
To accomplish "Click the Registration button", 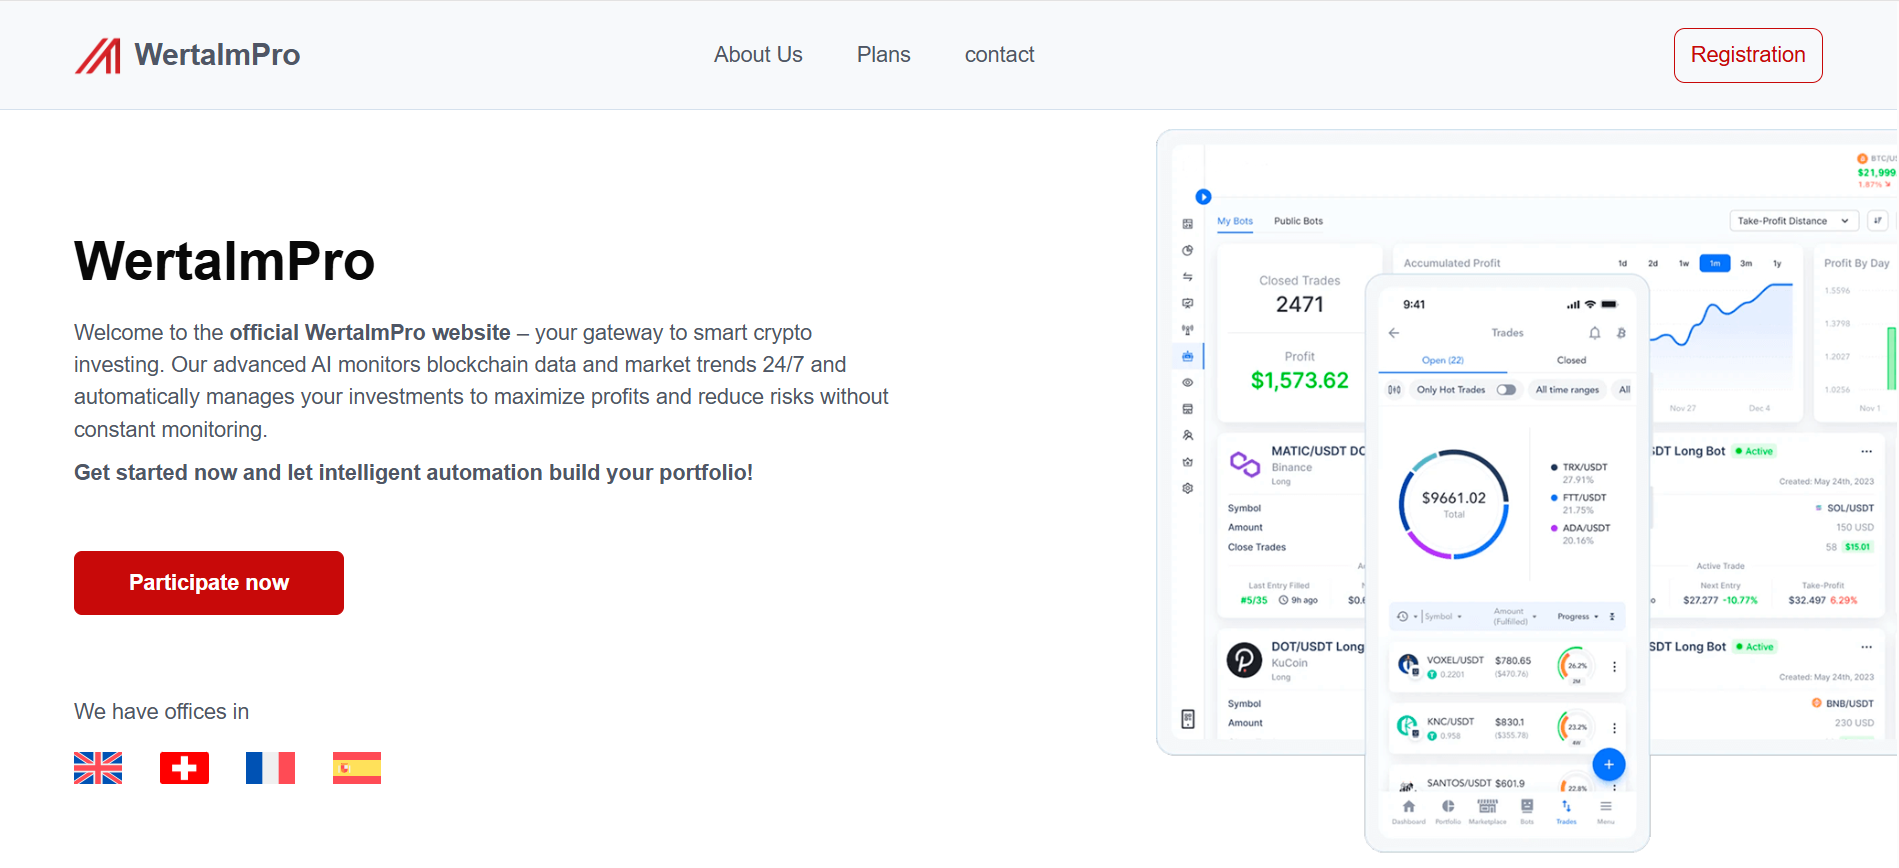I will click(1748, 55).
